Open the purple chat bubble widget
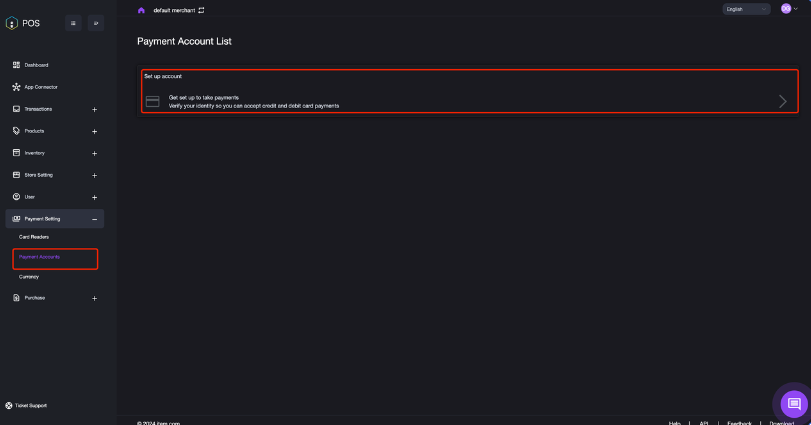811x425 pixels. tap(794, 403)
